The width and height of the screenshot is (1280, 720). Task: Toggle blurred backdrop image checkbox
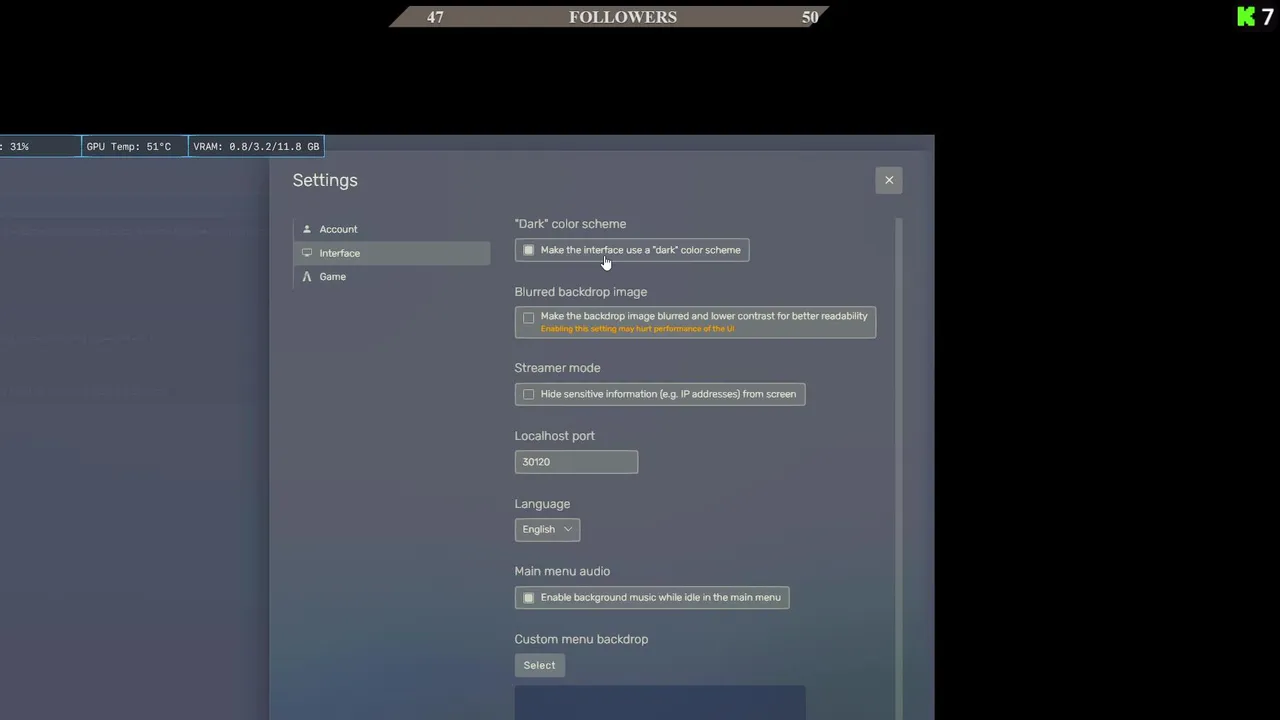point(529,318)
